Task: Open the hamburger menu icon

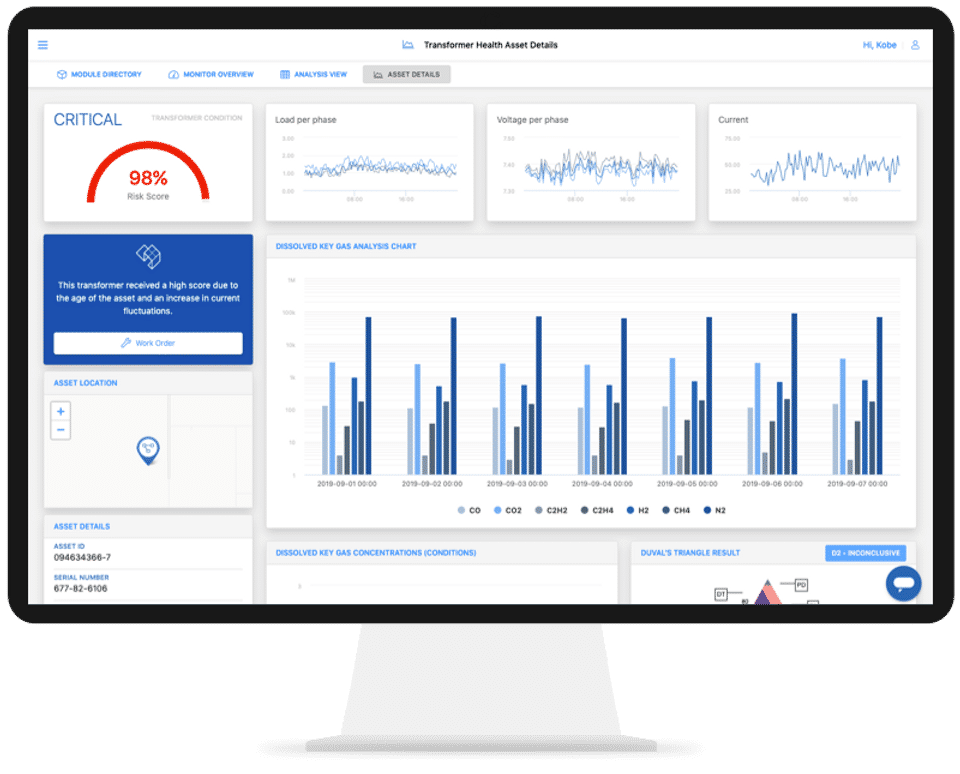Action: pyautogui.click(x=43, y=45)
